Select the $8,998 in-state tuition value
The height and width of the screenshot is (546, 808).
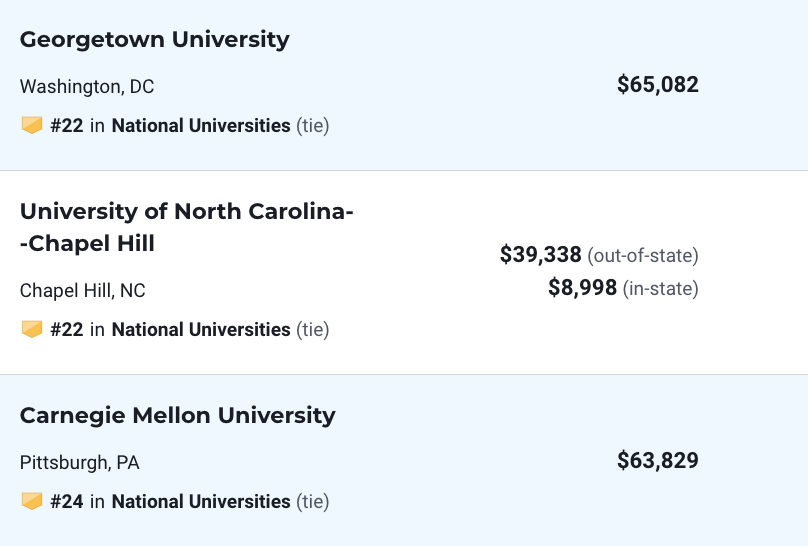coord(582,287)
